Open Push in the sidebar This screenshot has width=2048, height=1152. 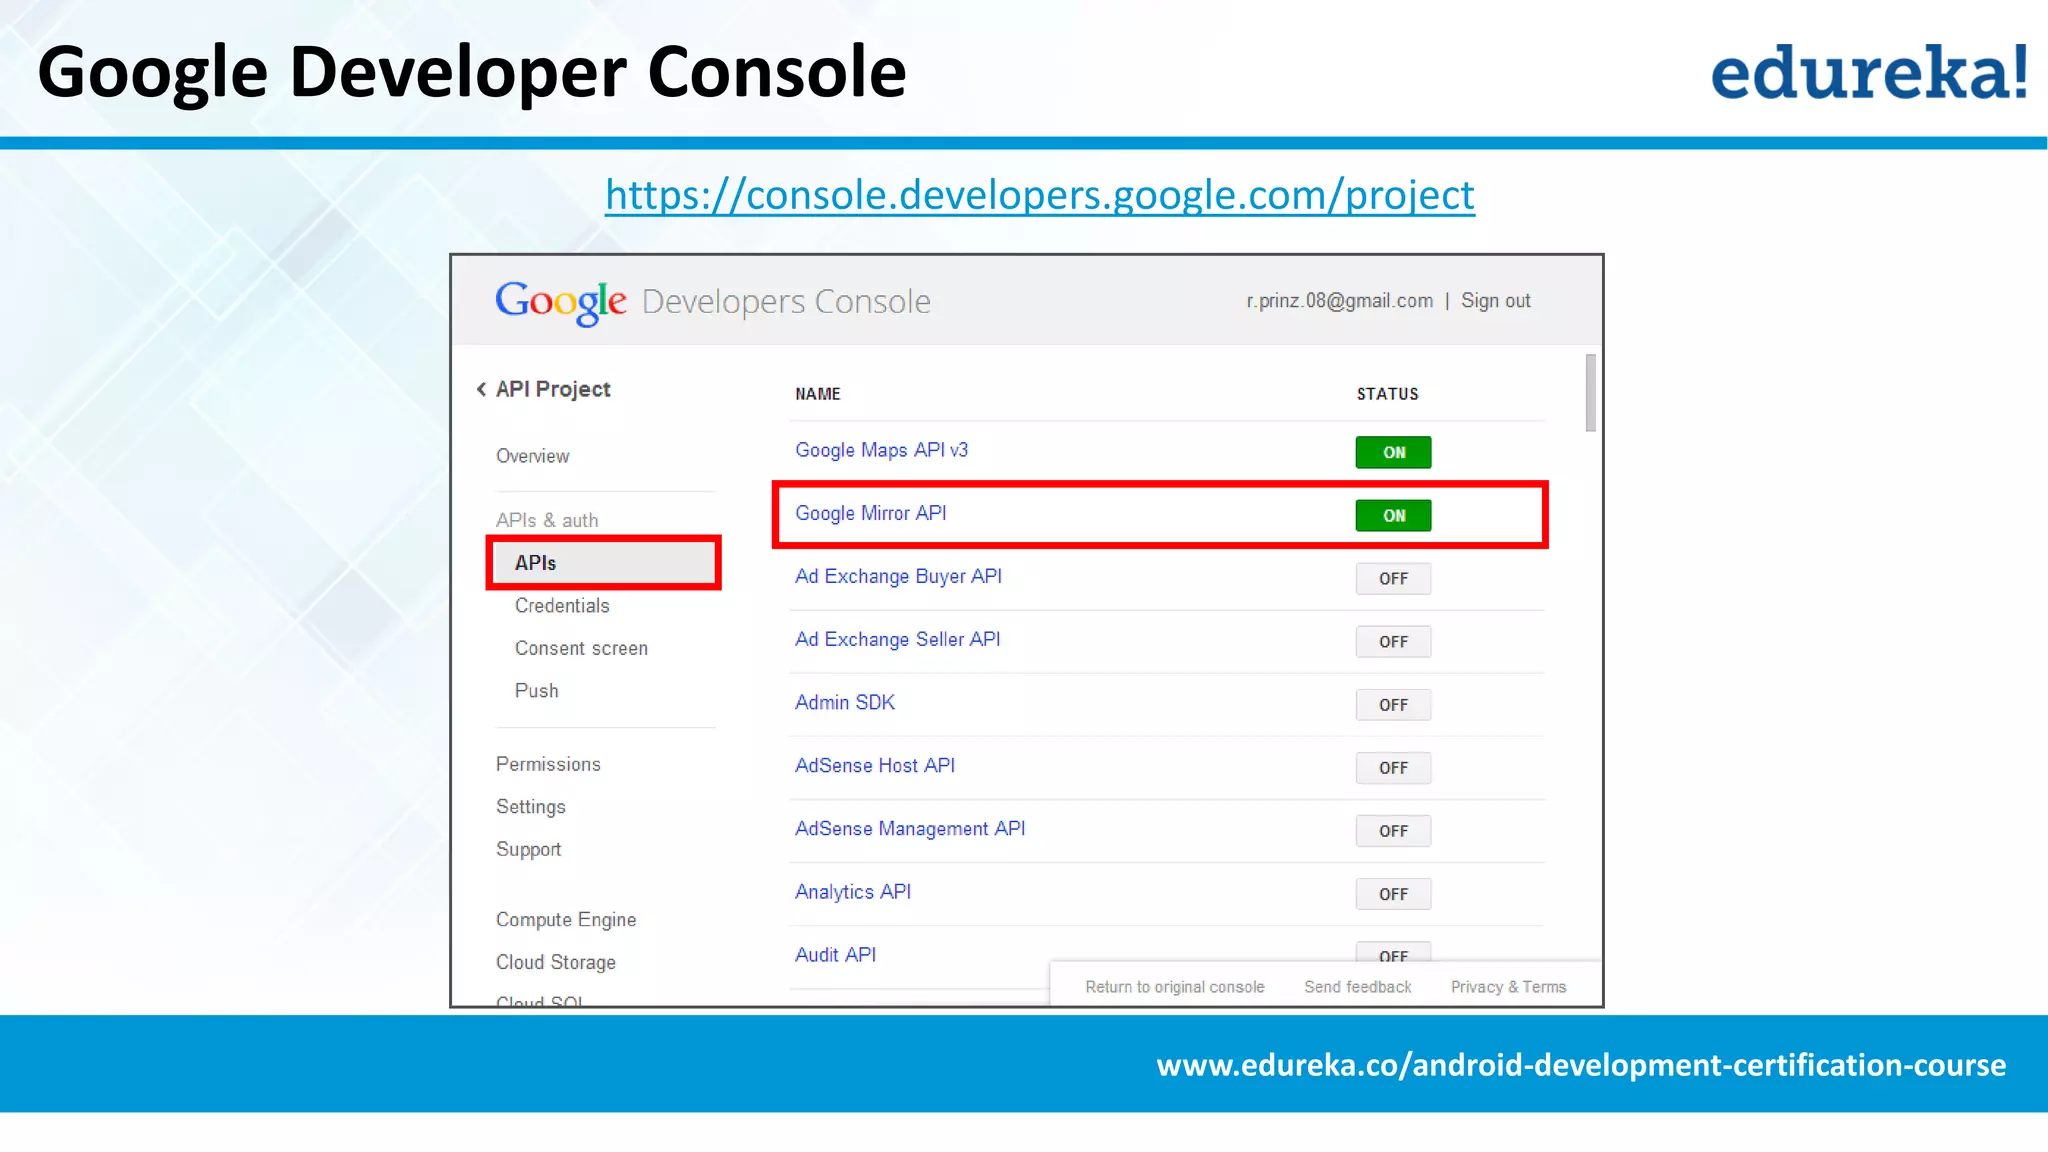(536, 691)
